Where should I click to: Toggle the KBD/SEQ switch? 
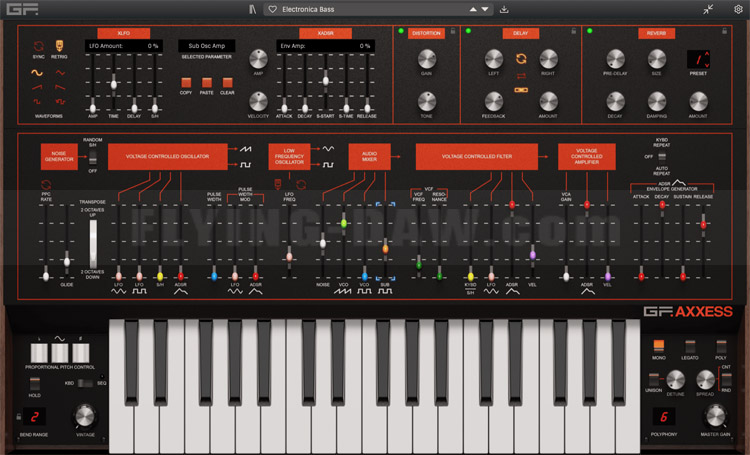point(85,383)
